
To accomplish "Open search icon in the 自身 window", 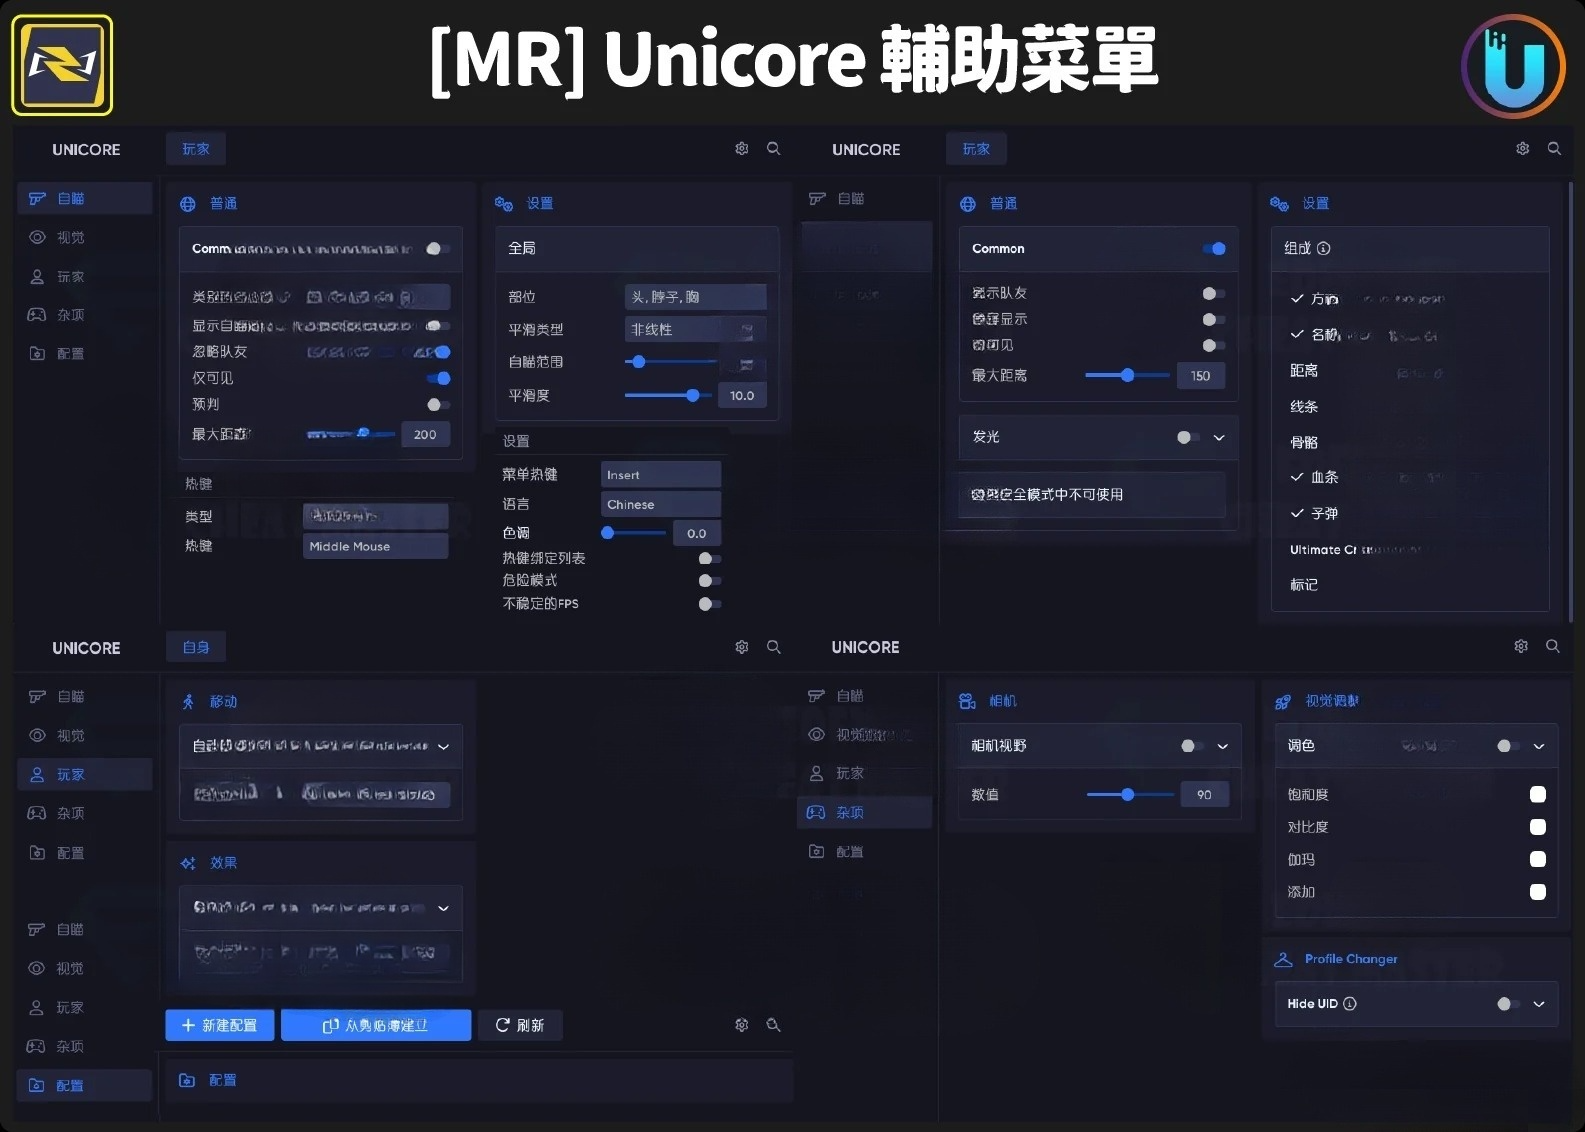I will click(774, 647).
